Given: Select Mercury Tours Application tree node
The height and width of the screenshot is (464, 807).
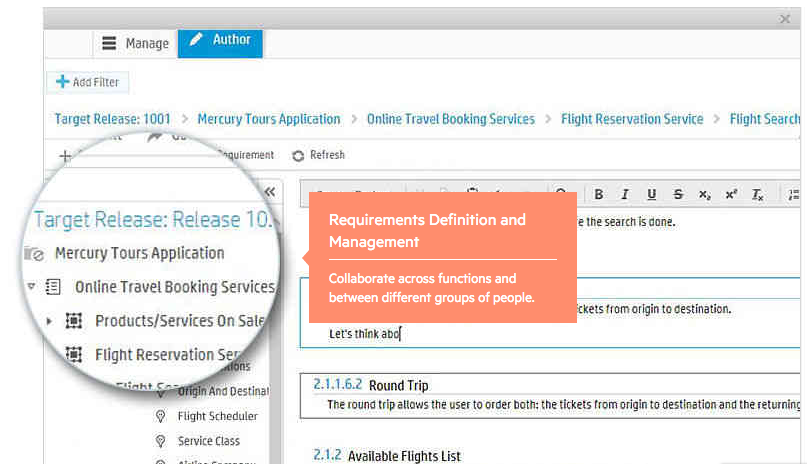Looking at the screenshot, I should [x=139, y=253].
